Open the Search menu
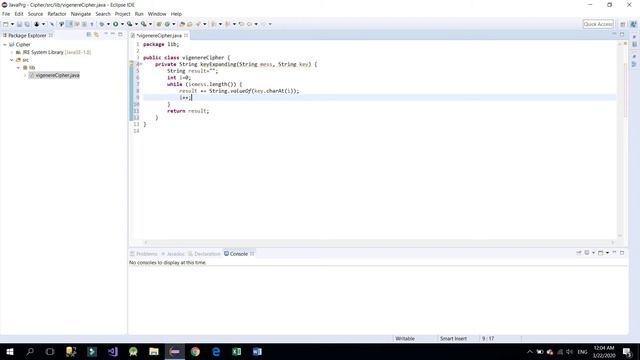 [x=103, y=14]
